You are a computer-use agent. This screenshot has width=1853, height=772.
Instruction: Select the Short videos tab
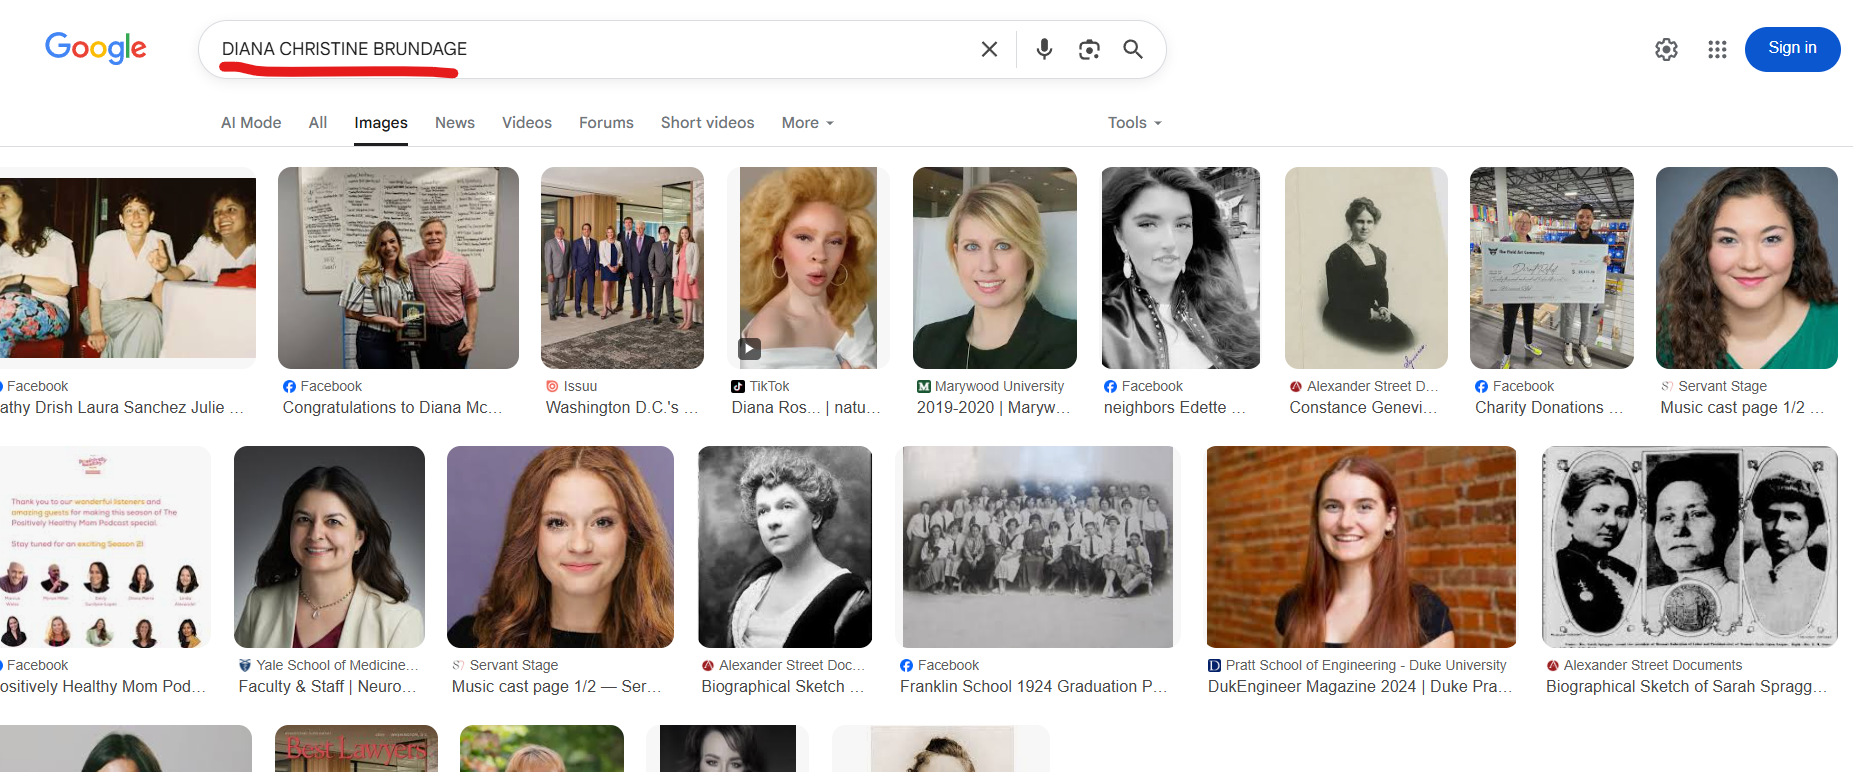tap(707, 123)
